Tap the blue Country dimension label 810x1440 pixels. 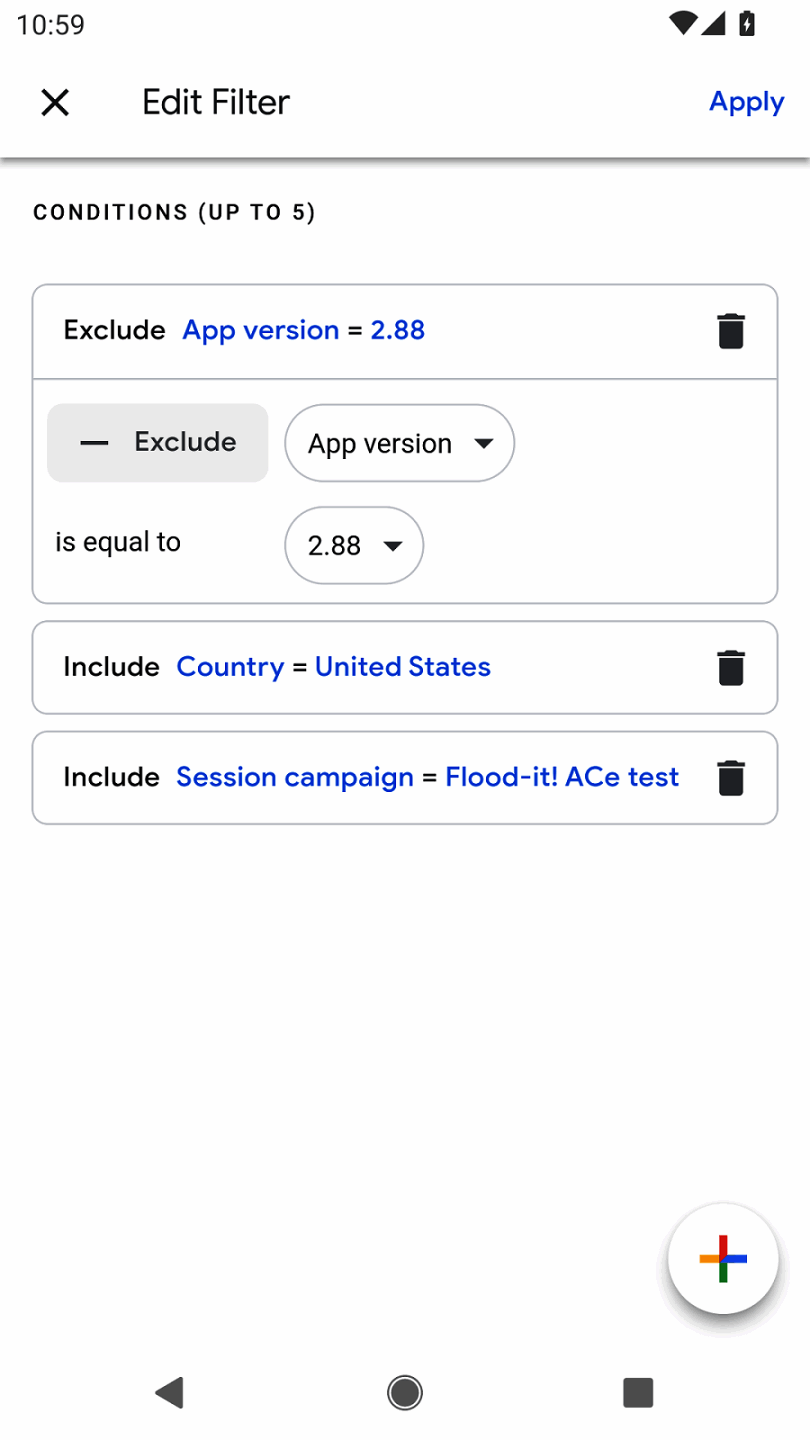pos(230,667)
